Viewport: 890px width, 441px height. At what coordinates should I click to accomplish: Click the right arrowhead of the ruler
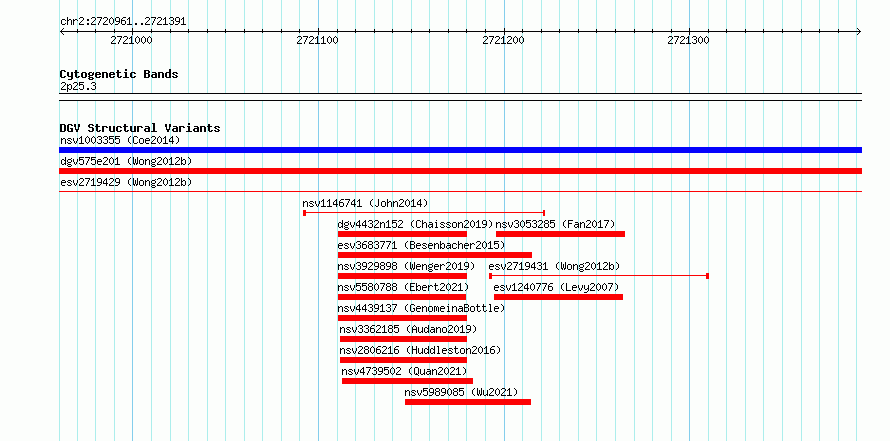click(x=859, y=31)
